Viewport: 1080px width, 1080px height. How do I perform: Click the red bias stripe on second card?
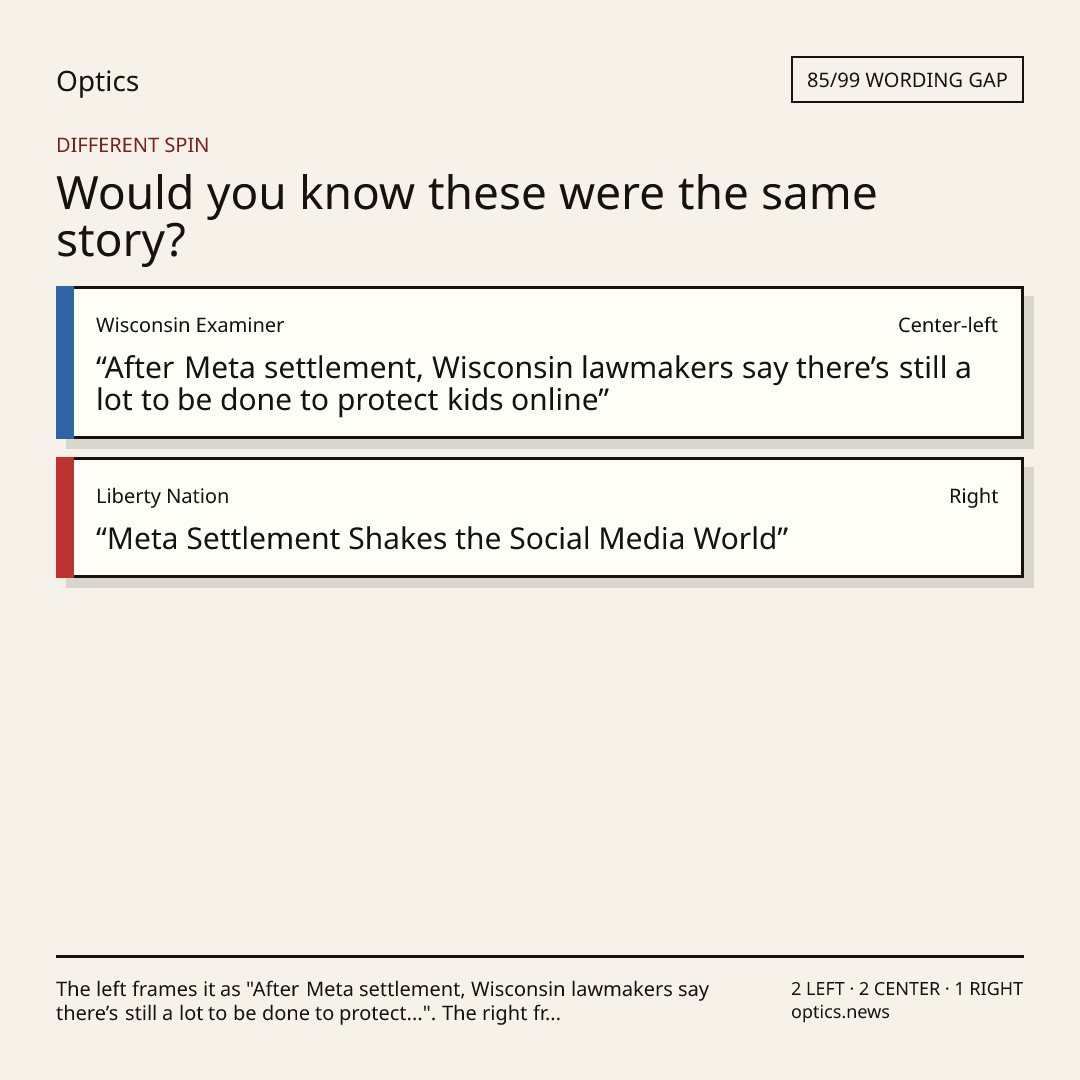pos(65,517)
